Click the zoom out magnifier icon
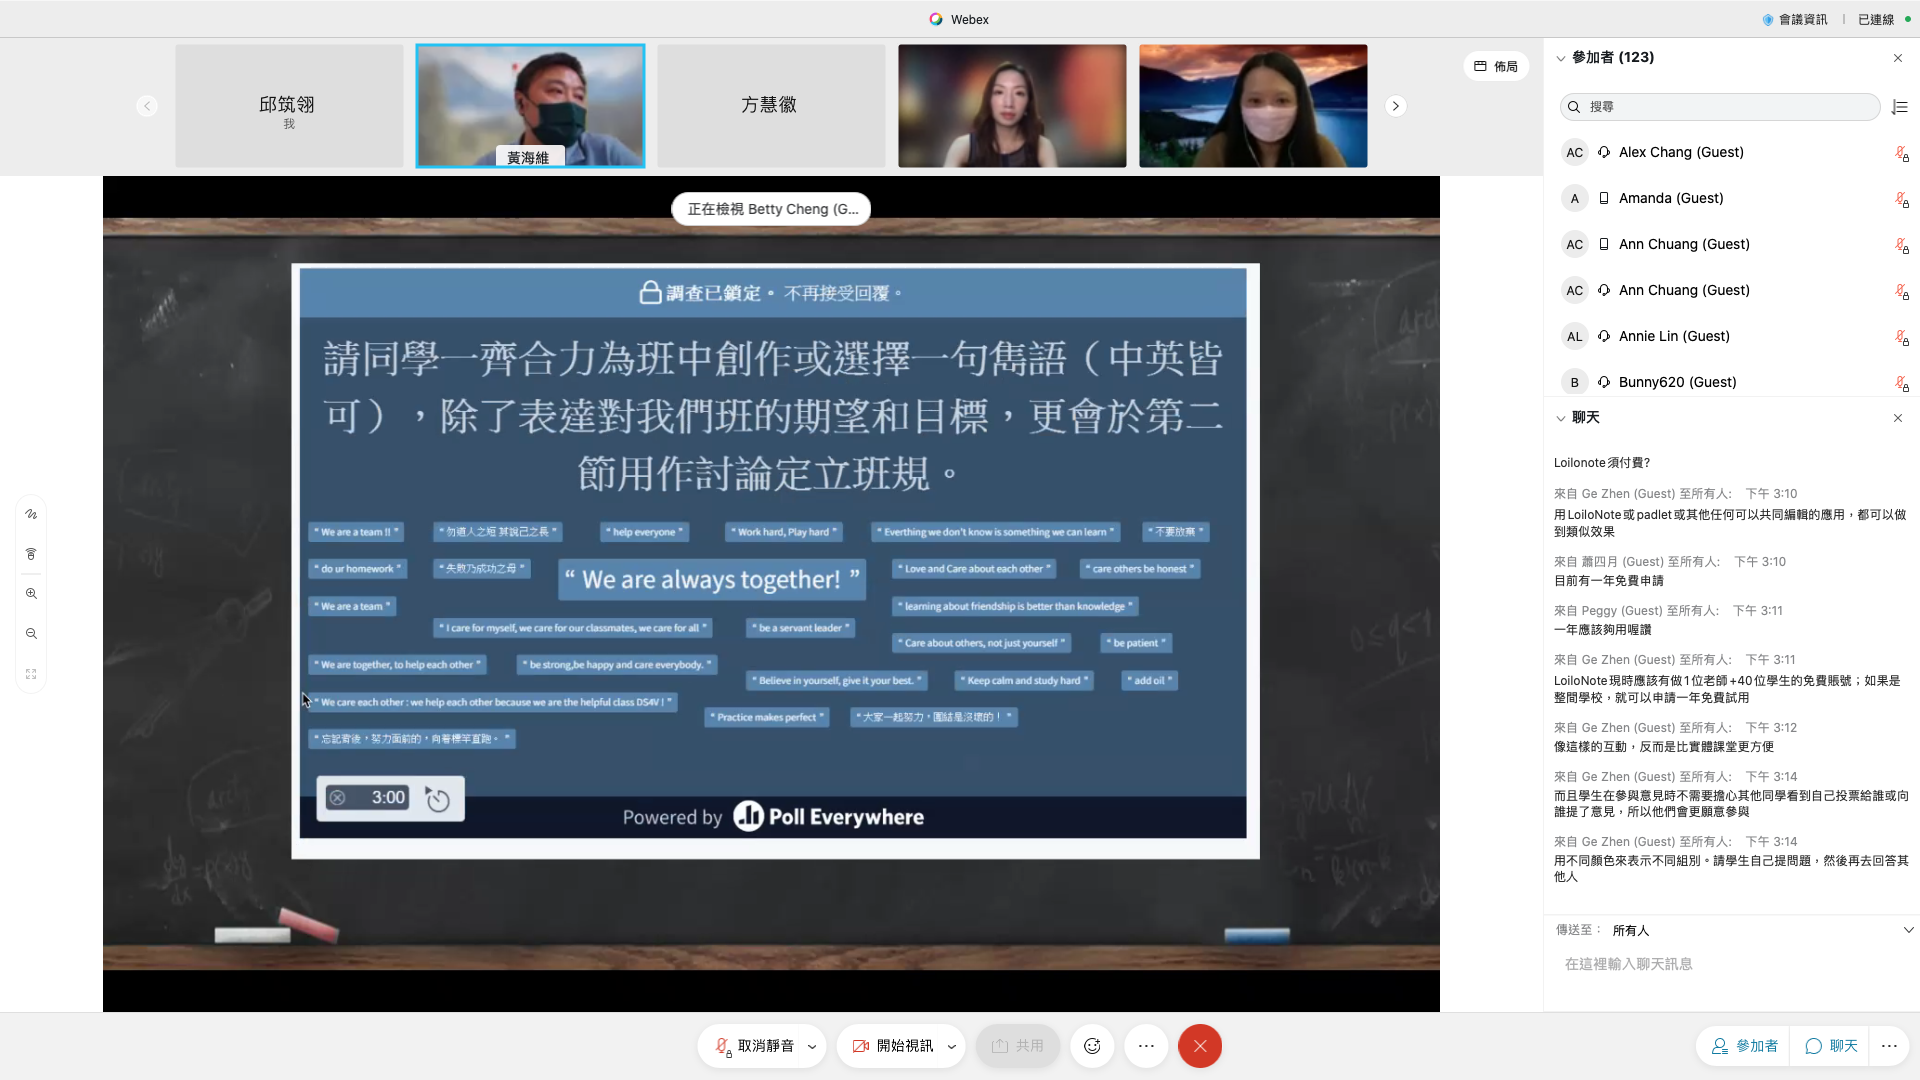This screenshot has width=1920, height=1080. [31, 634]
